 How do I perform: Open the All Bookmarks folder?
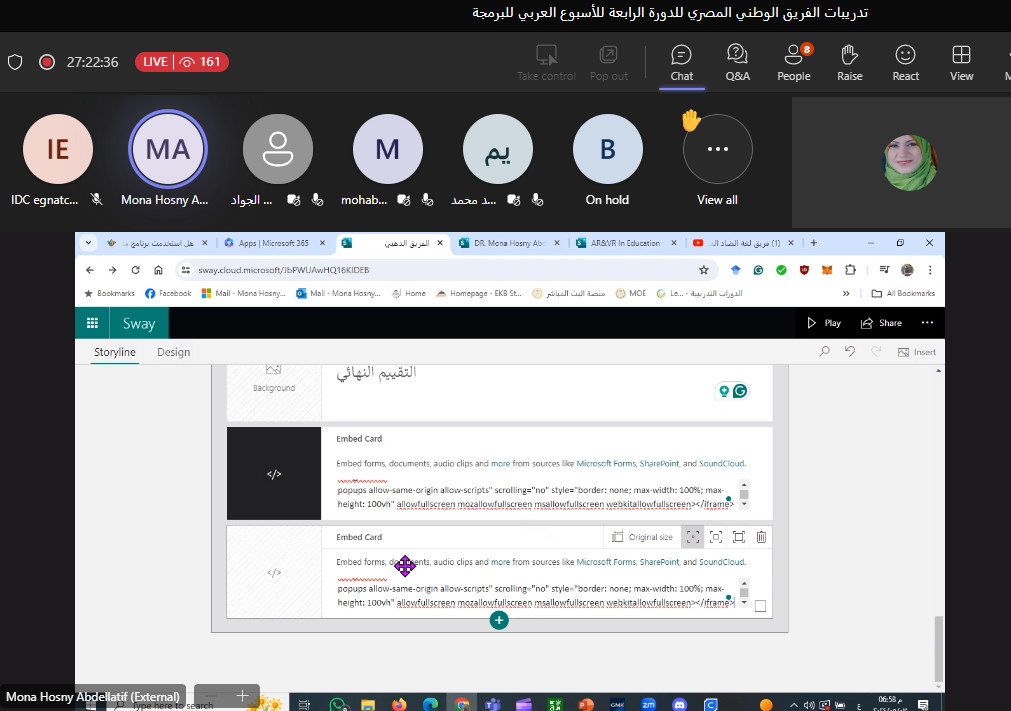coord(903,293)
